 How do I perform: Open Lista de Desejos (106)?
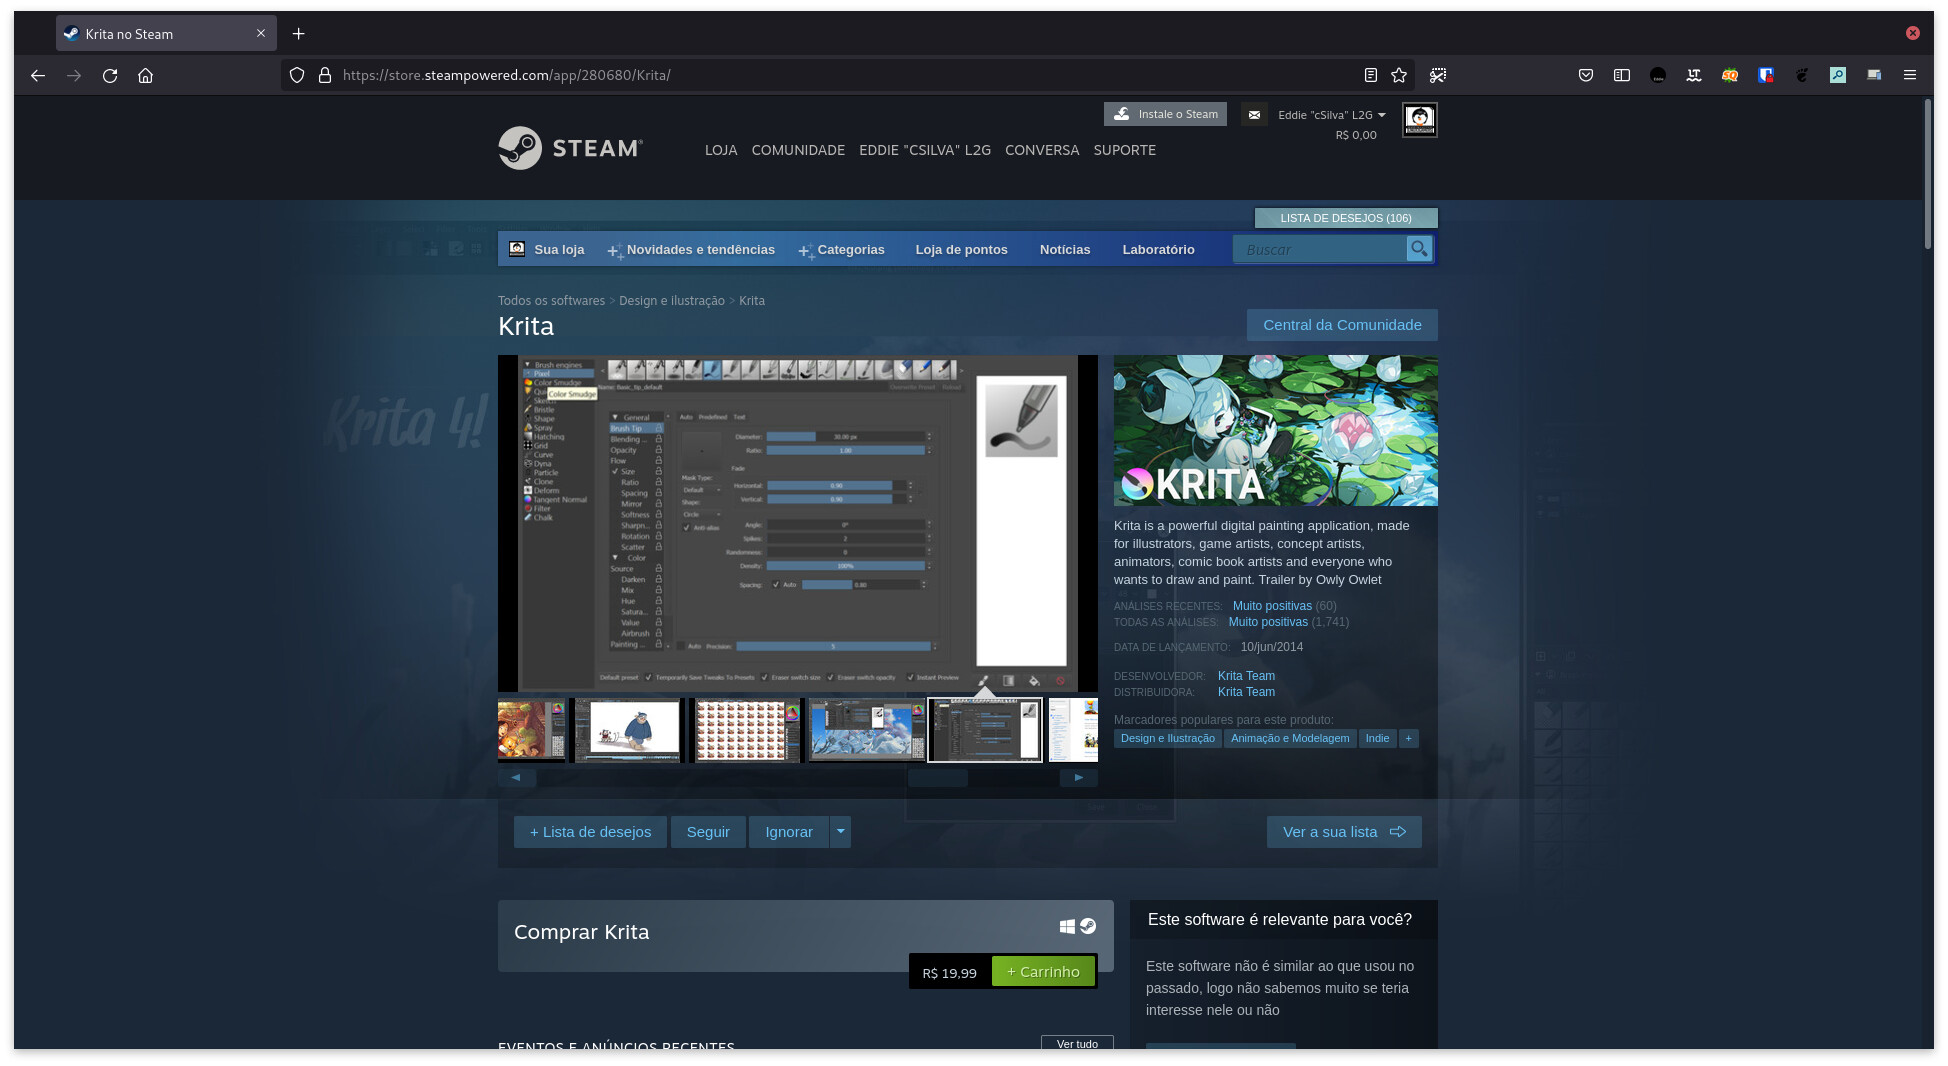(1346, 218)
